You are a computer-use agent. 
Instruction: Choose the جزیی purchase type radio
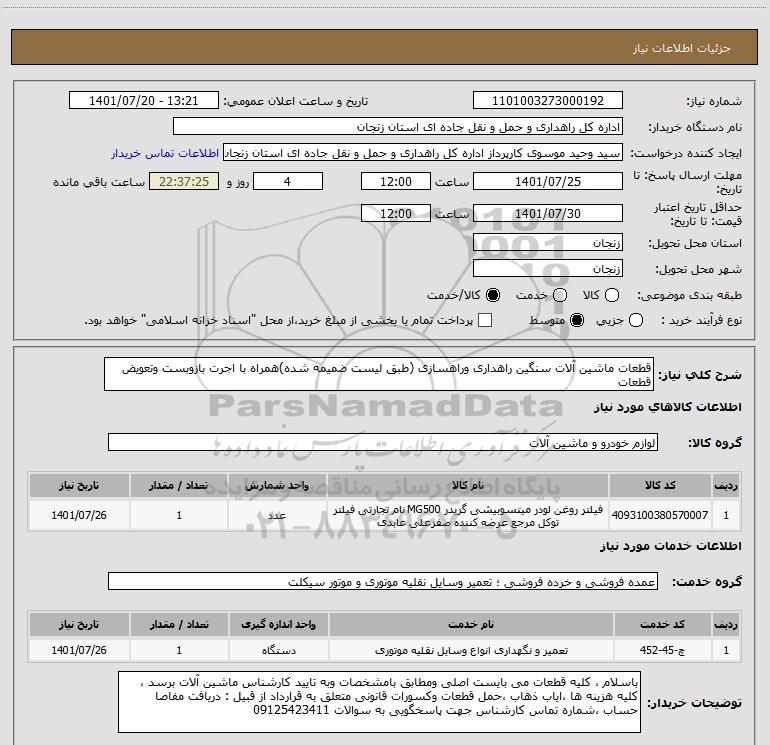tap(636, 321)
